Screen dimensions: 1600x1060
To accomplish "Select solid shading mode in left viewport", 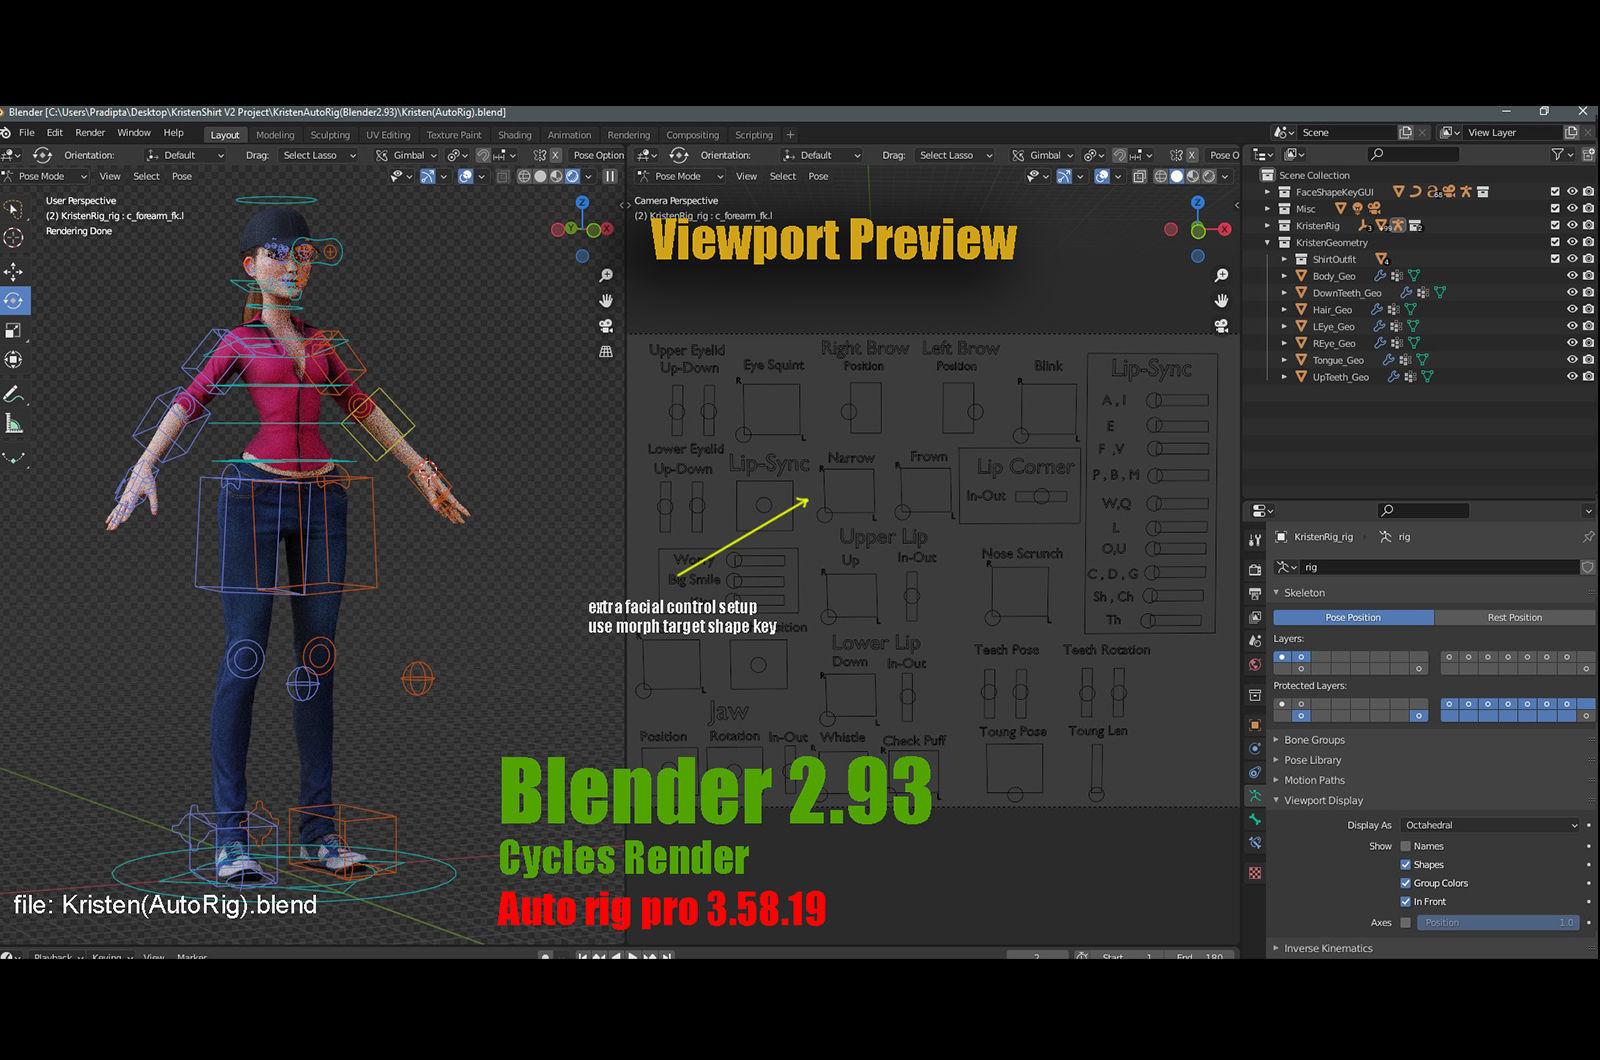I will point(540,176).
